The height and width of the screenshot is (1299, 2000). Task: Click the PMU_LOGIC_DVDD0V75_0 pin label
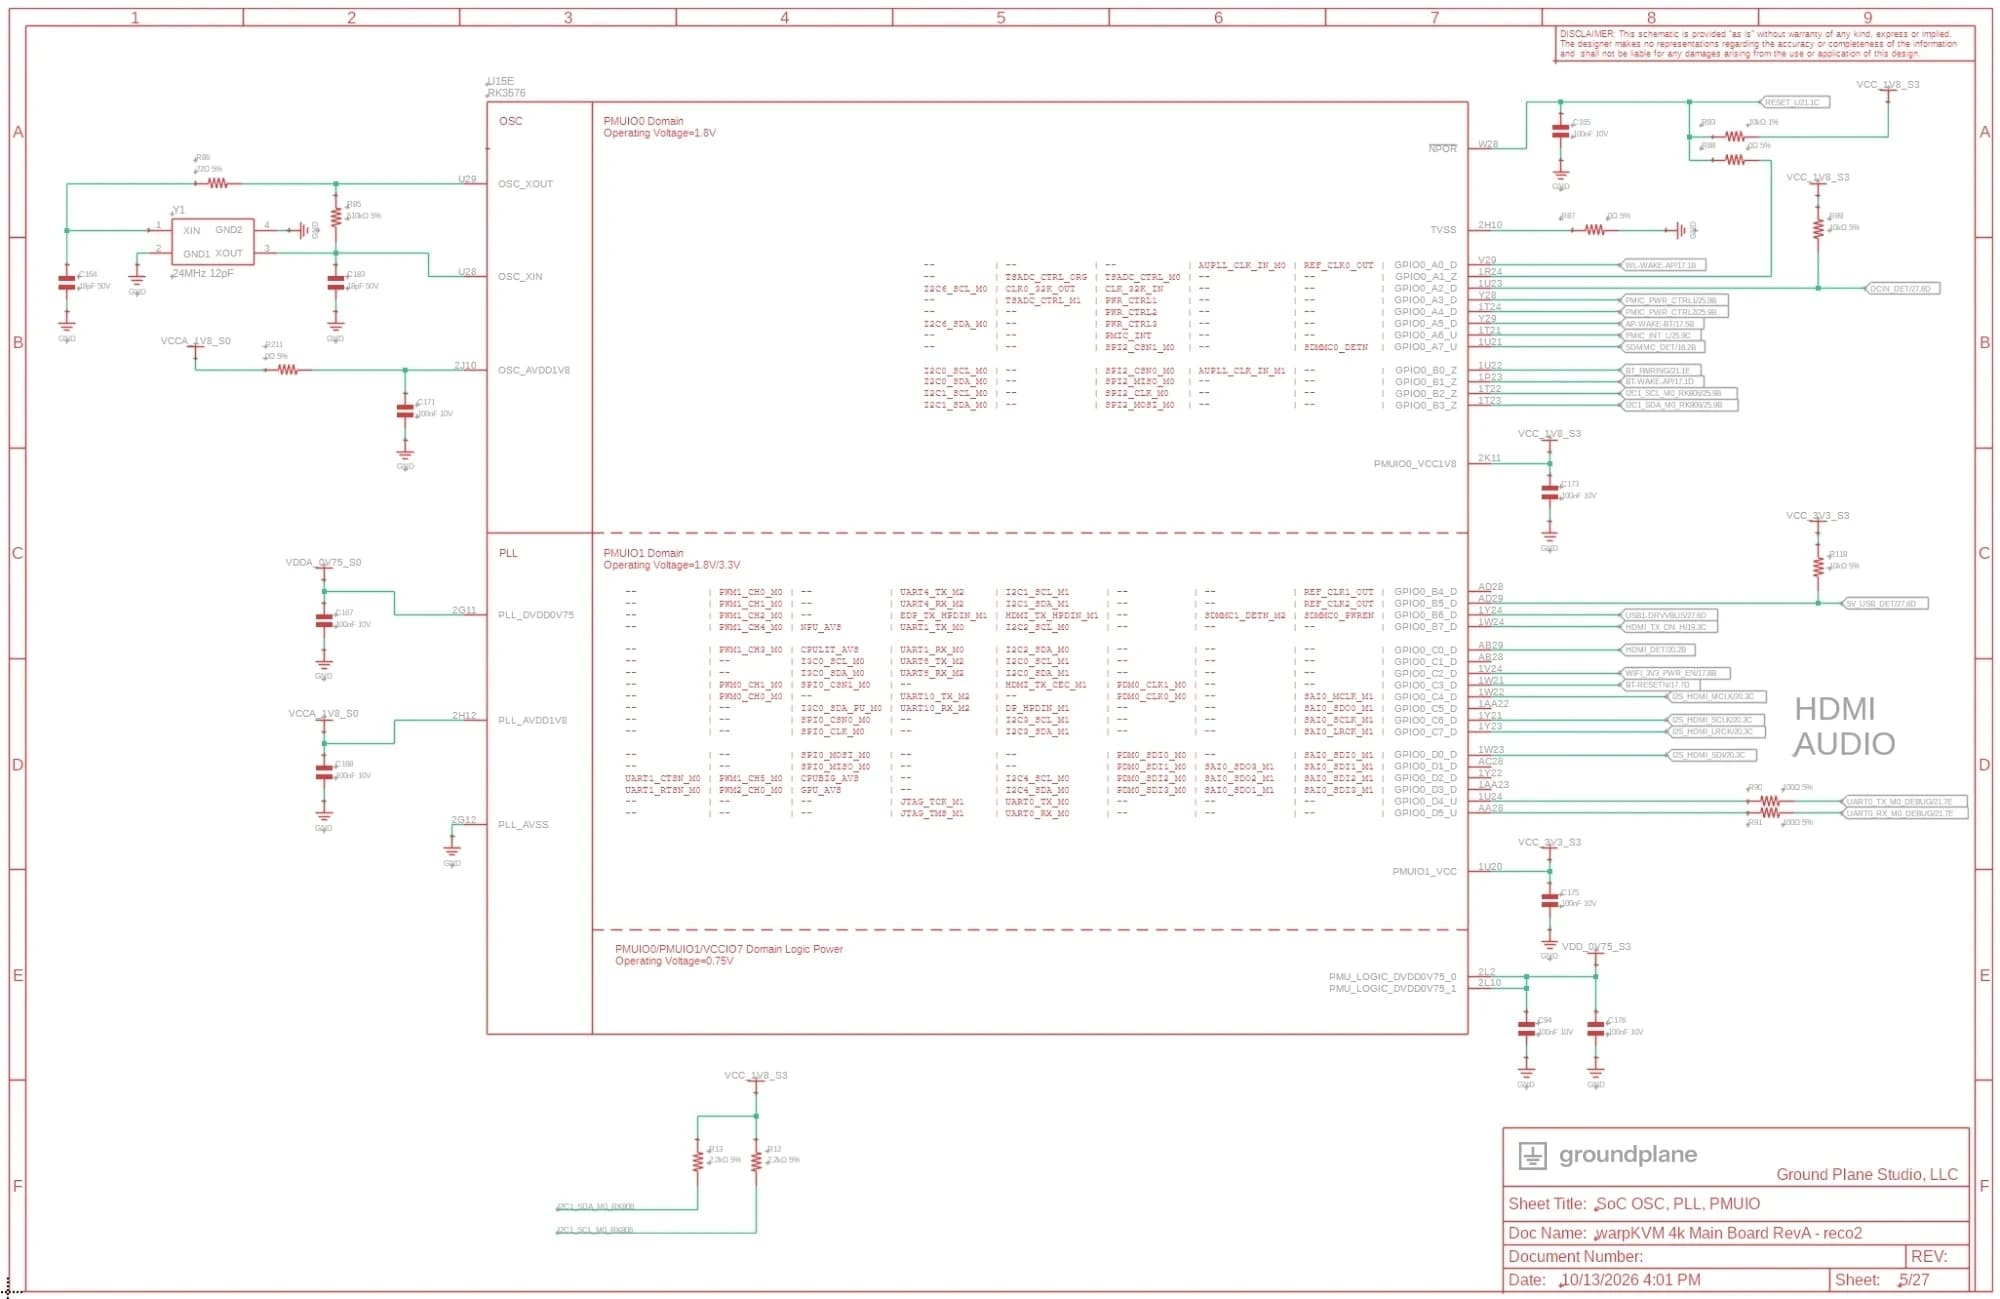point(1392,976)
